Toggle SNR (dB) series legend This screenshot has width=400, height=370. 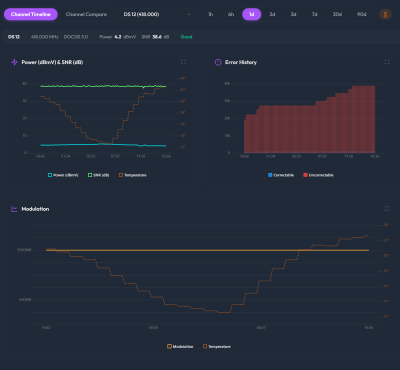[x=98, y=175]
